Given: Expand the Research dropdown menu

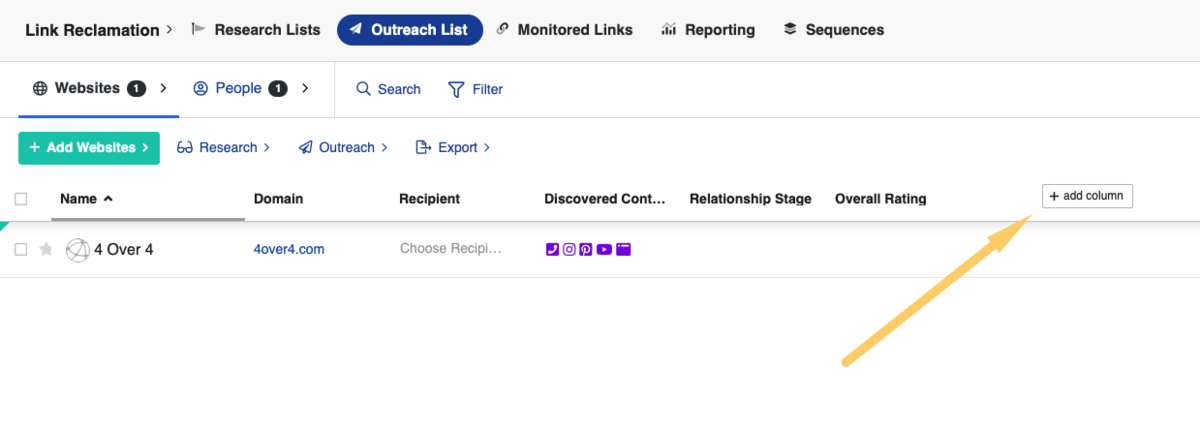Looking at the screenshot, I should pos(223,148).
